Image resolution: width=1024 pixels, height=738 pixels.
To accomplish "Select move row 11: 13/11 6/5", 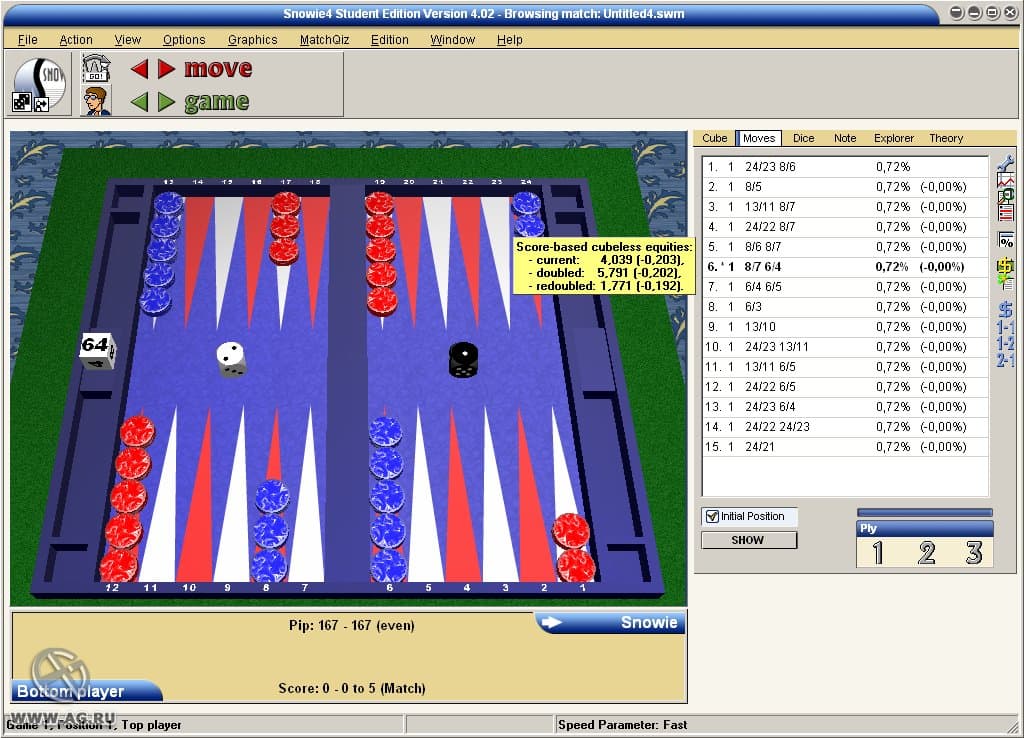I will point(845,366).
